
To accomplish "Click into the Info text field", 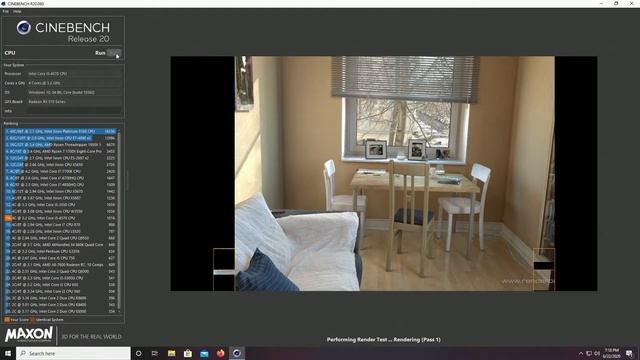I will (x=74, y=111).
